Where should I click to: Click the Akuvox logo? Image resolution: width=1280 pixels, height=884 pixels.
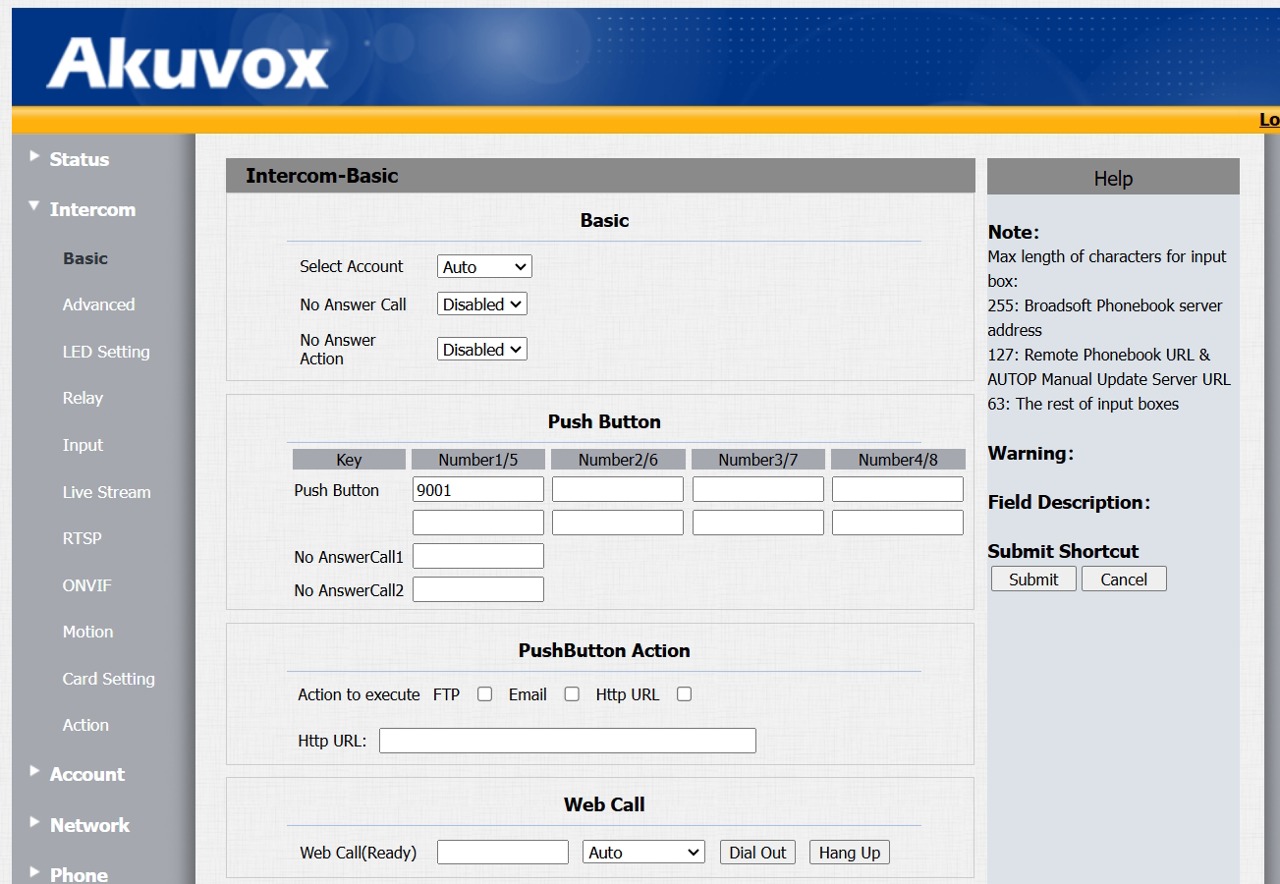[x=187, y=64]
